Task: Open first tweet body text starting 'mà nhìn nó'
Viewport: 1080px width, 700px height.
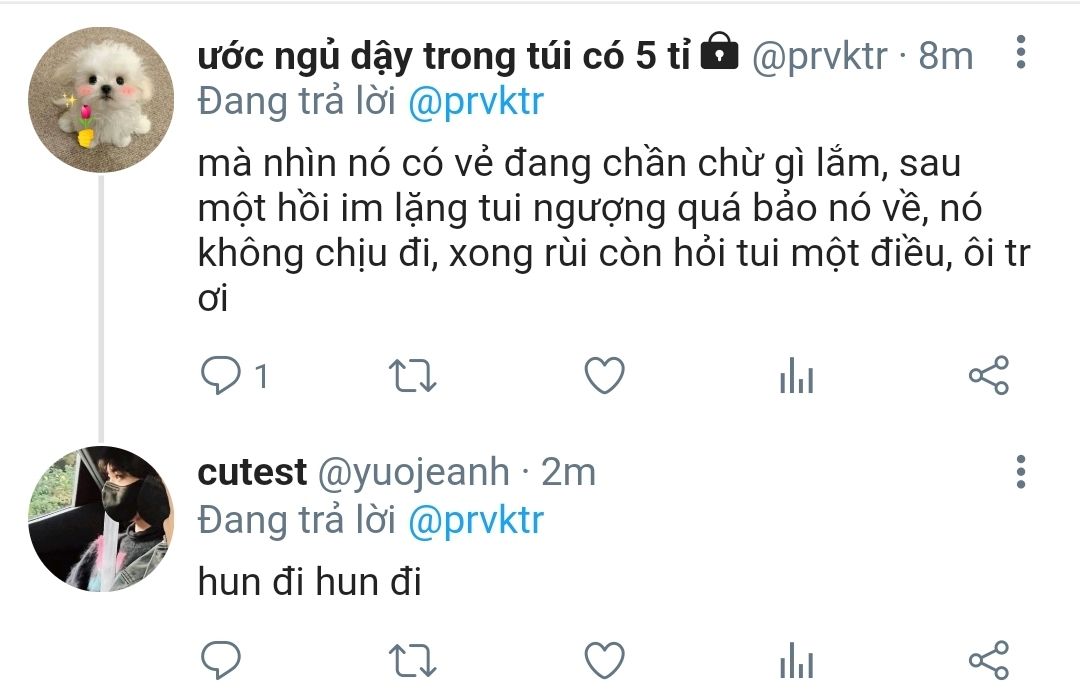Action: point(613,231)
